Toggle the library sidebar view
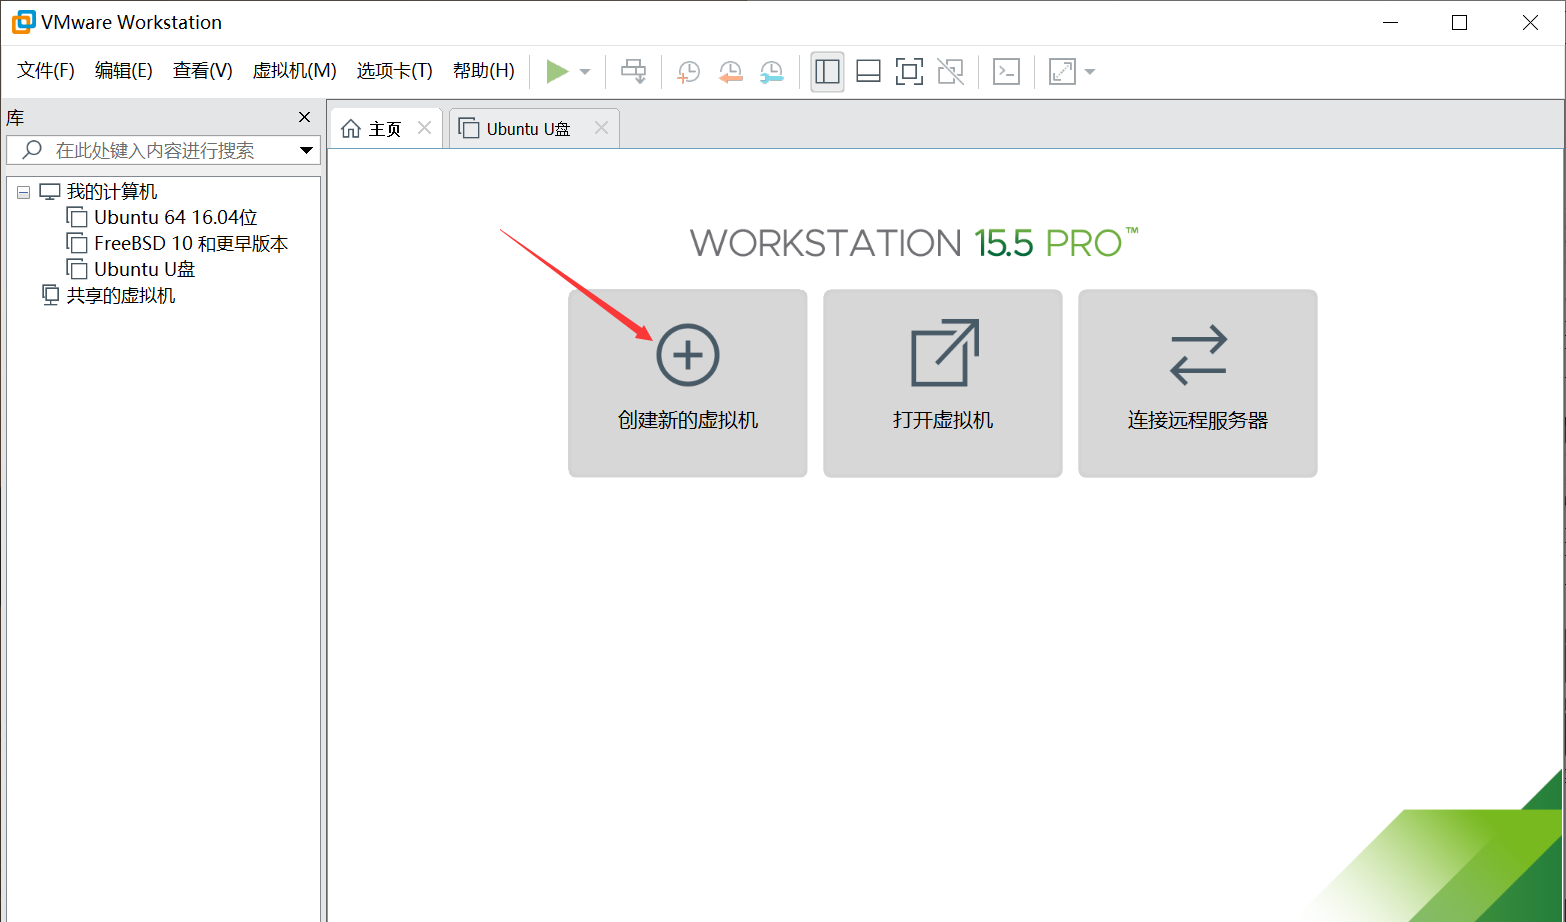Viewport: 1566px width, 922px height. point(827,71)
